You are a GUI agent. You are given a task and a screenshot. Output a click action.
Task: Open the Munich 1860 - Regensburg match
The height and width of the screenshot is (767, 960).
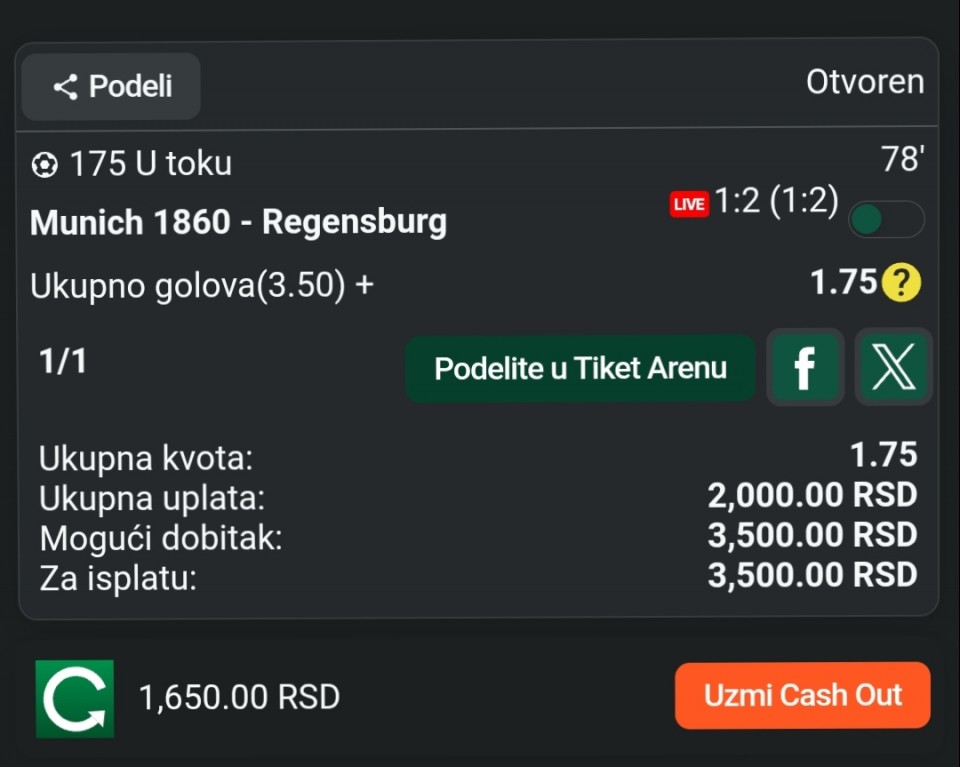(x=238, y=222)
